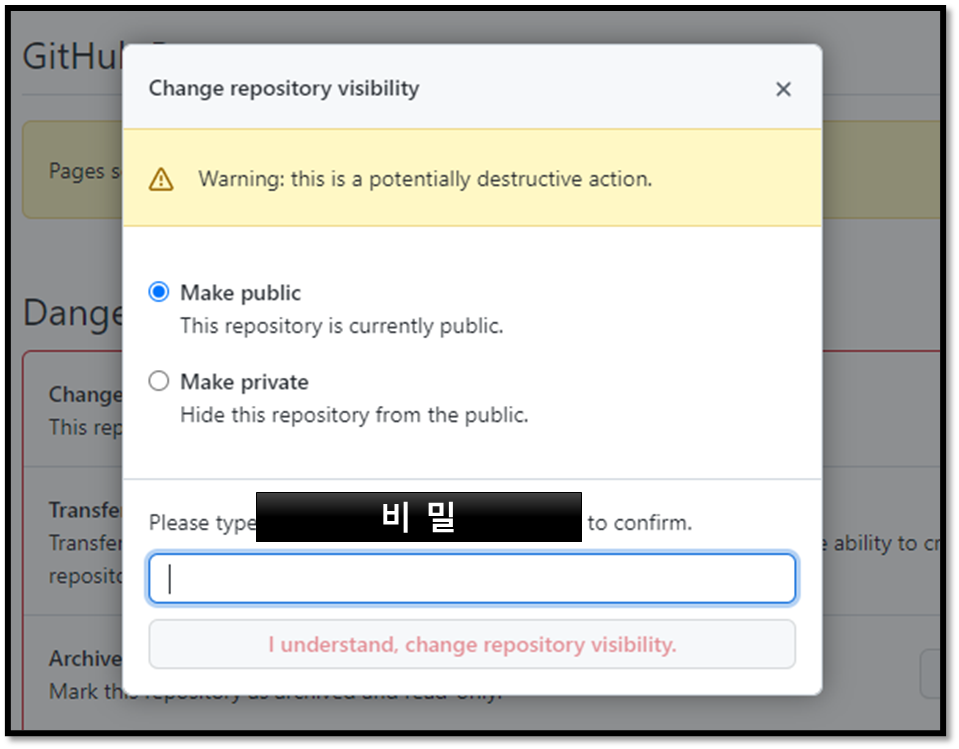The width and height of the screenshot is (959, 749).
Task: Close the Change repository visibility dialog
Action: pyautogui.click(x=783, y=89)
